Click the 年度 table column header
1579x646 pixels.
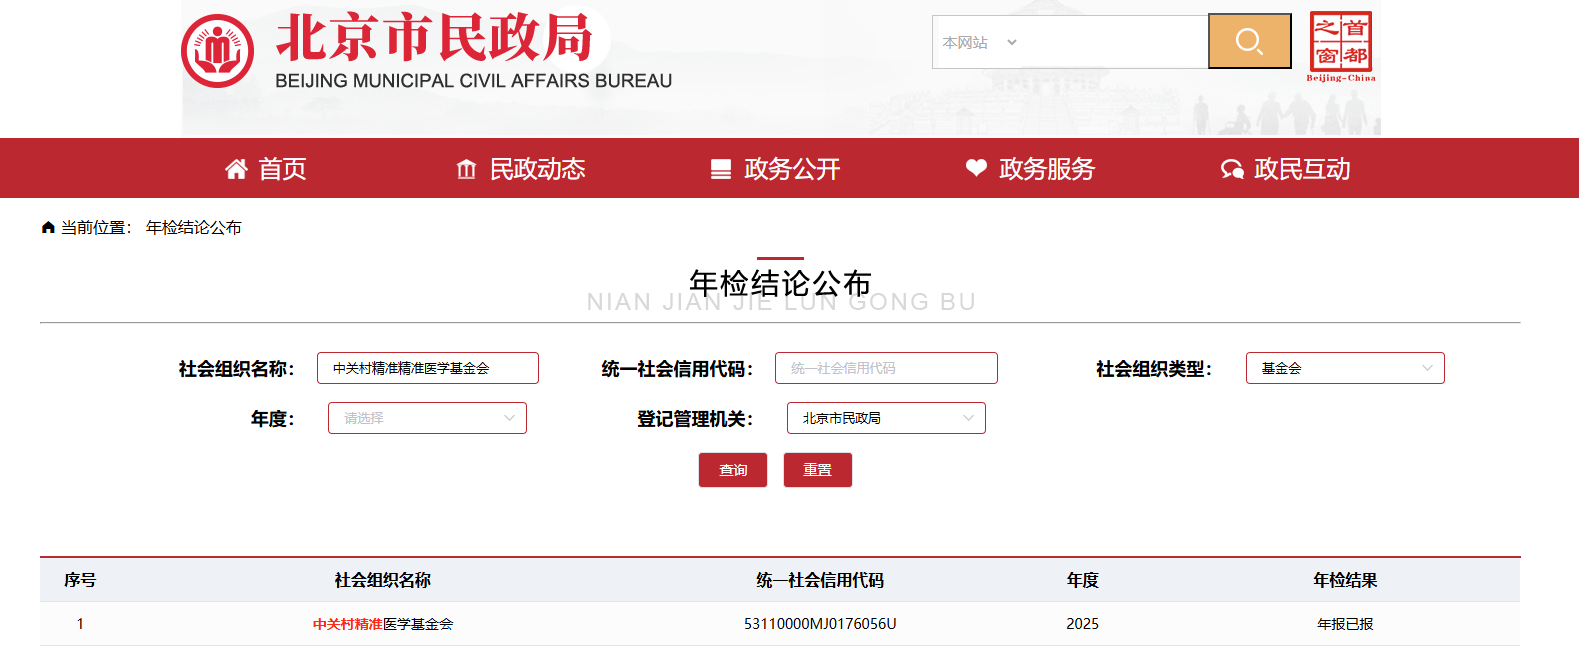[1082, 580]
